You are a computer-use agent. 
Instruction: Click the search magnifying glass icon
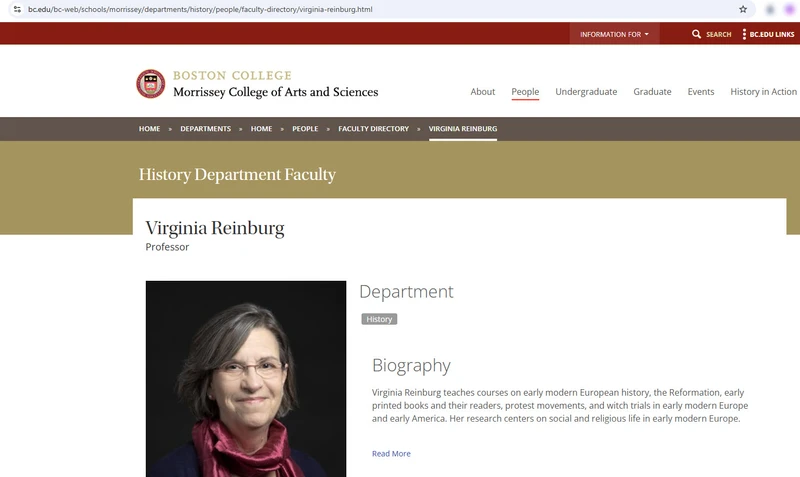[x=696, y=34]
